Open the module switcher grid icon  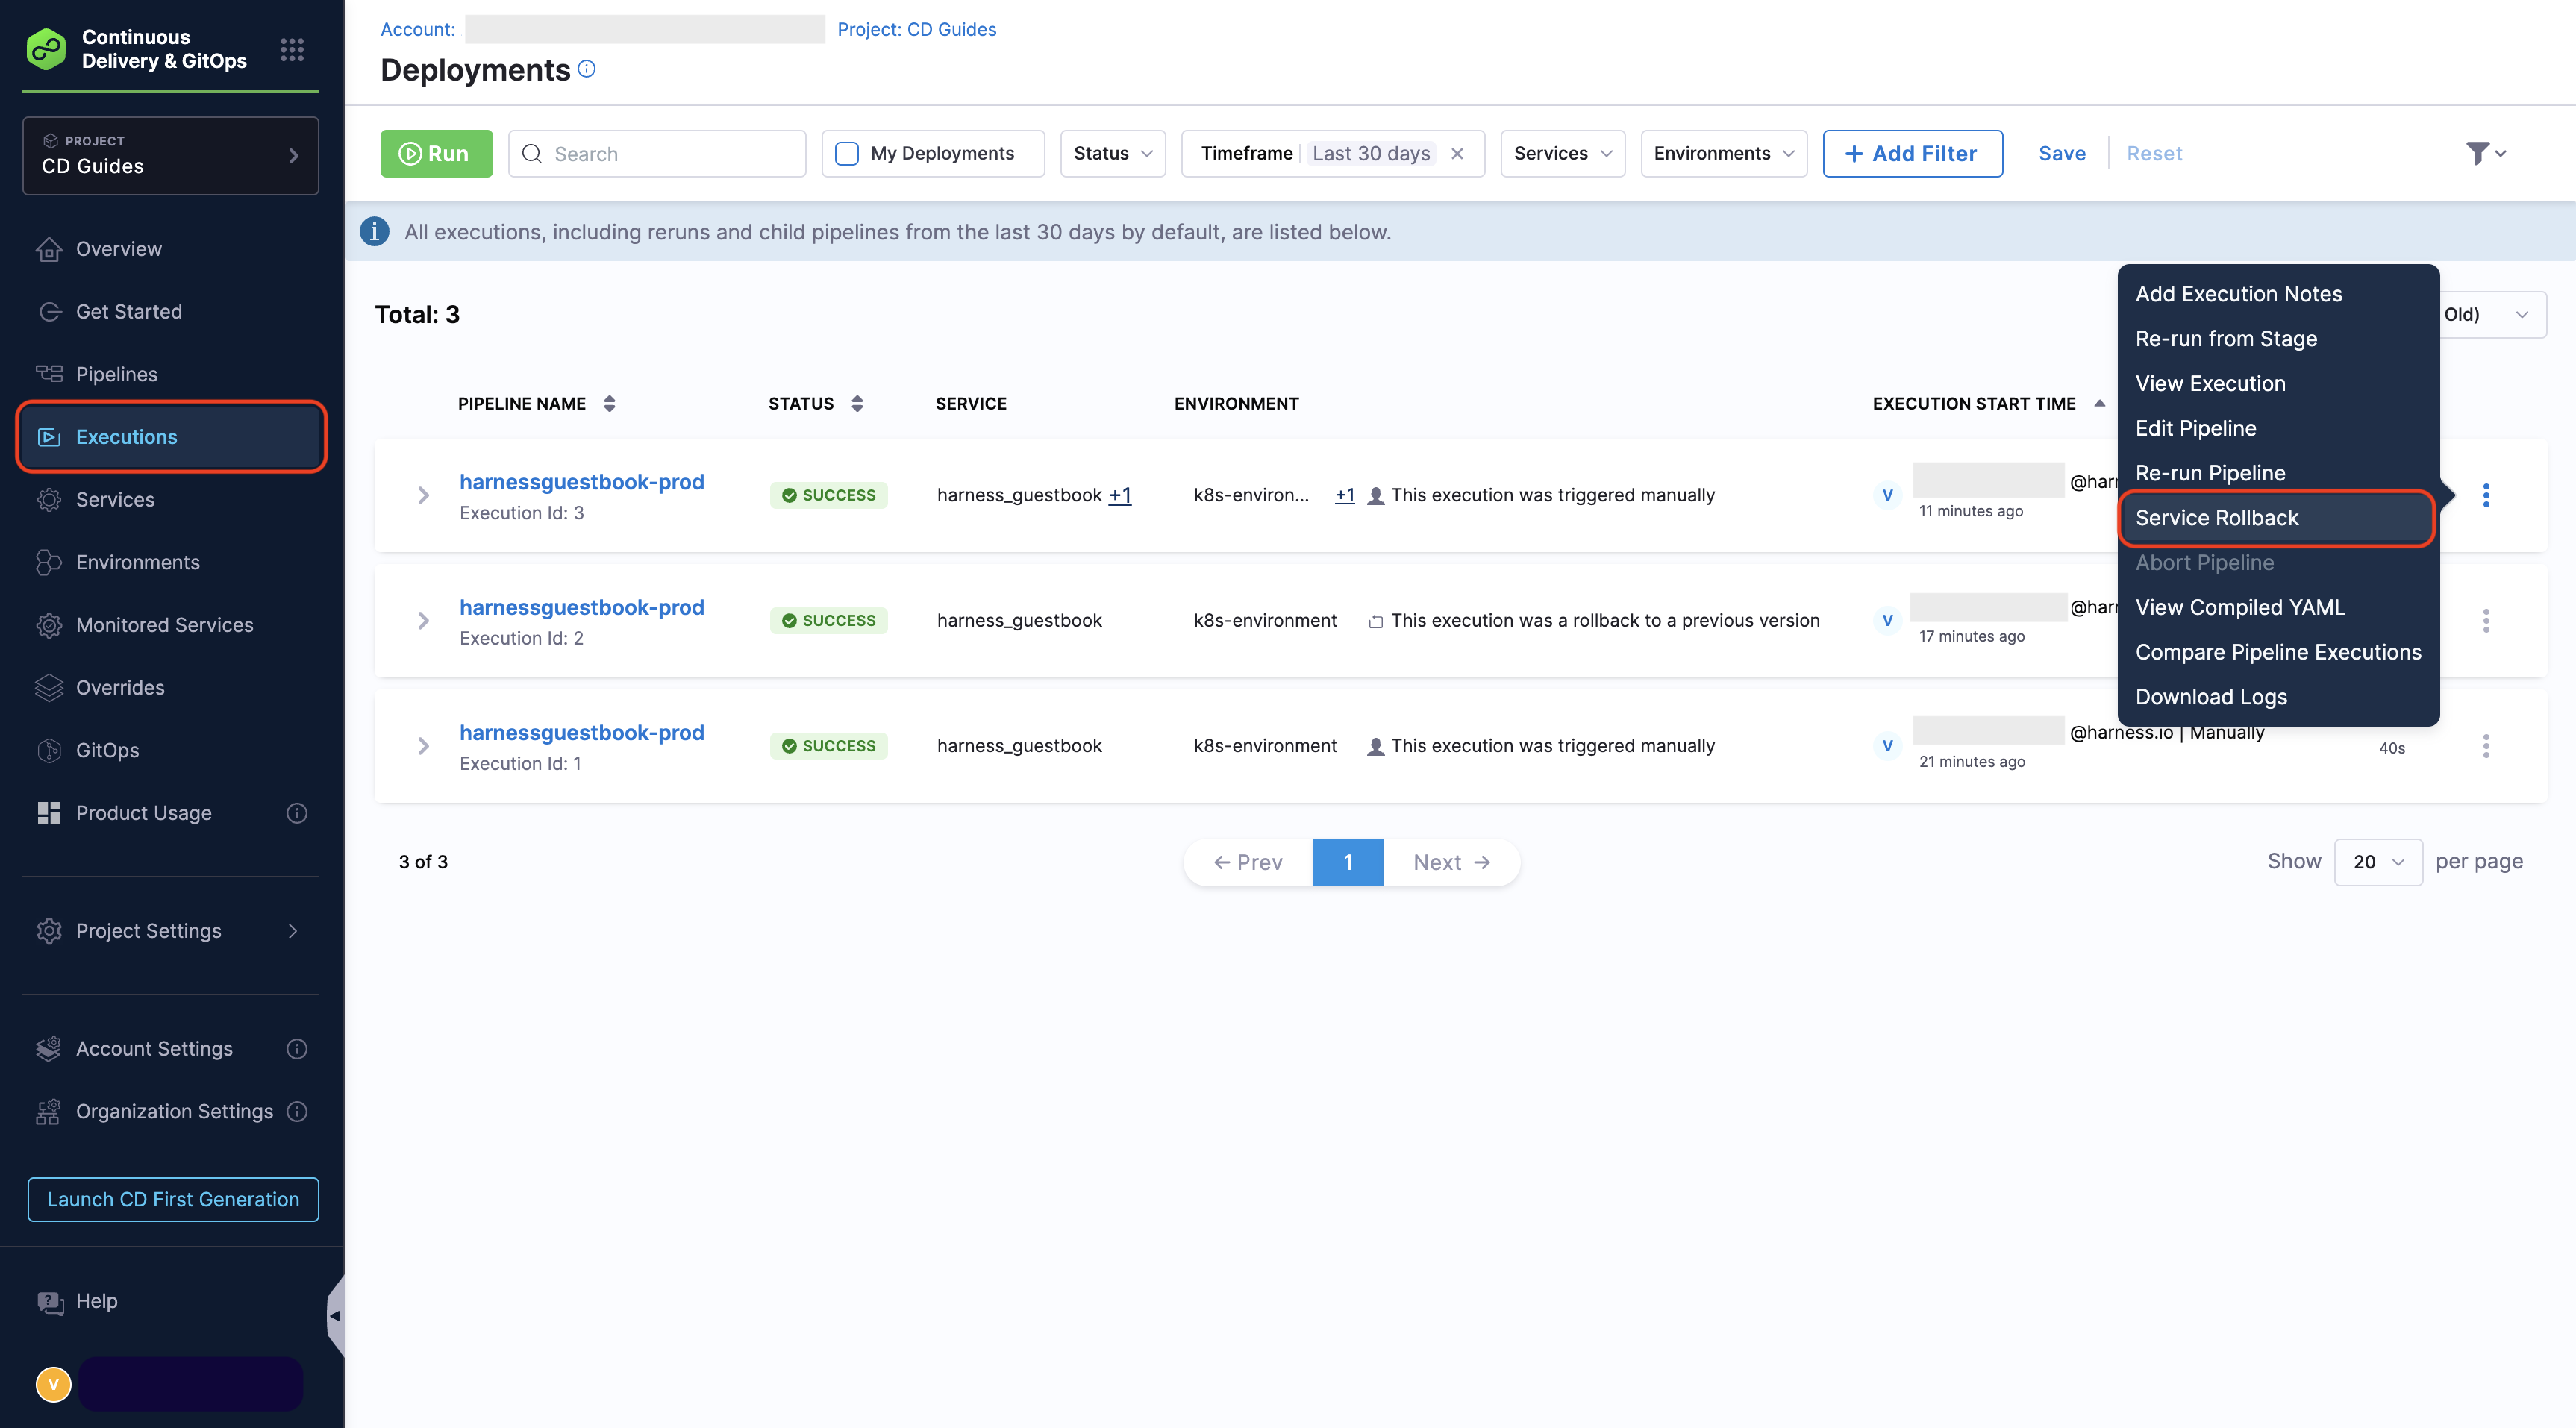(291, 49)
